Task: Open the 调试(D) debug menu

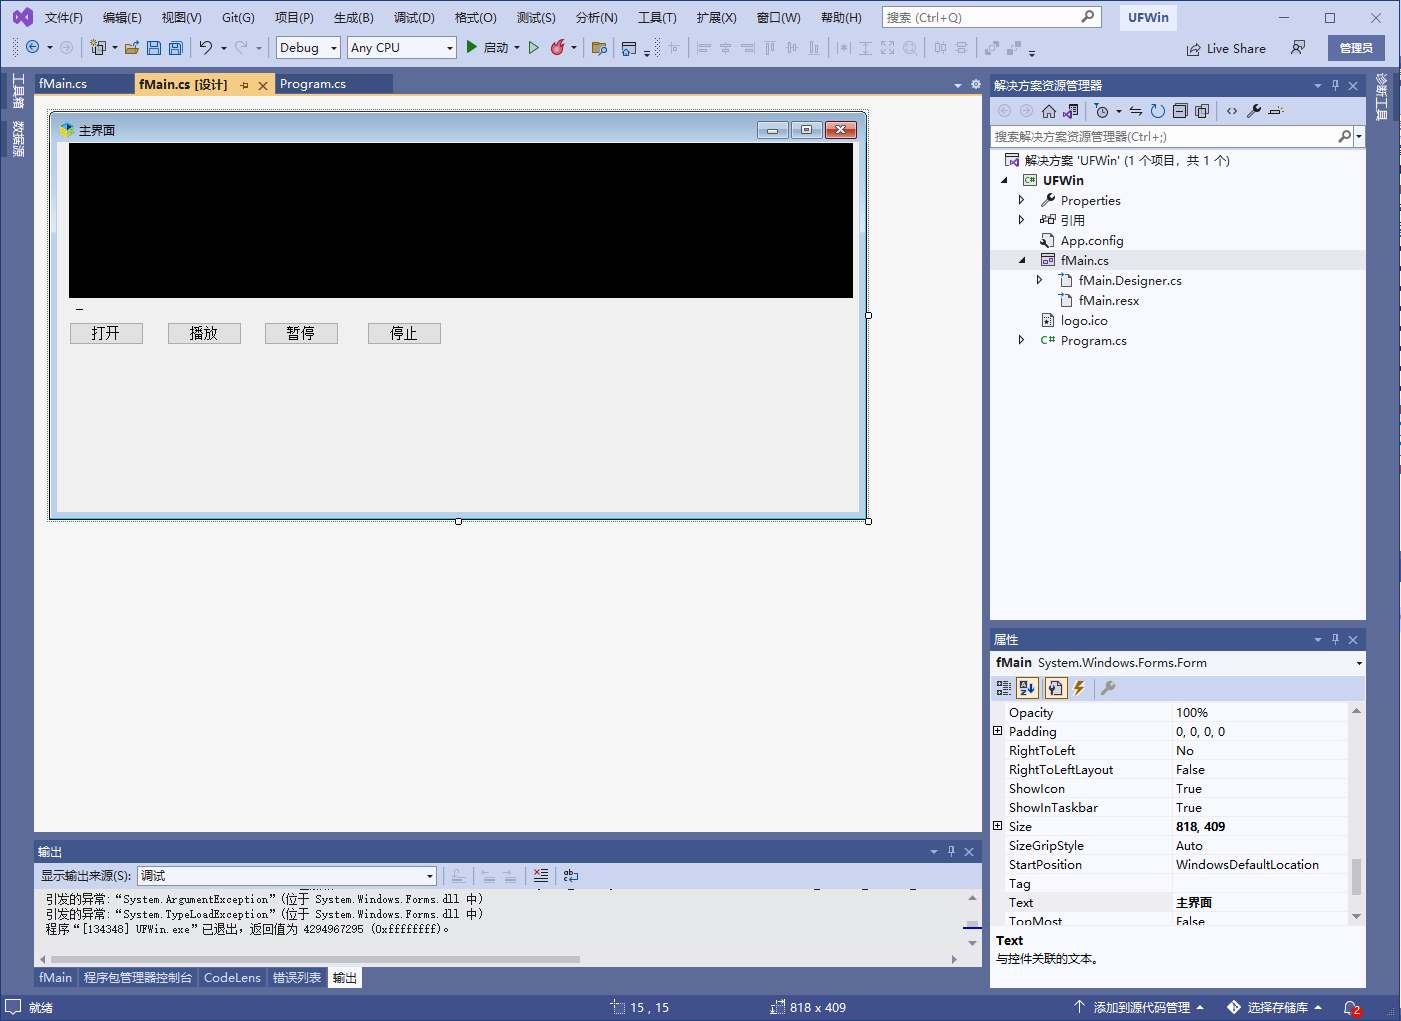Action: tap(414, 18)
